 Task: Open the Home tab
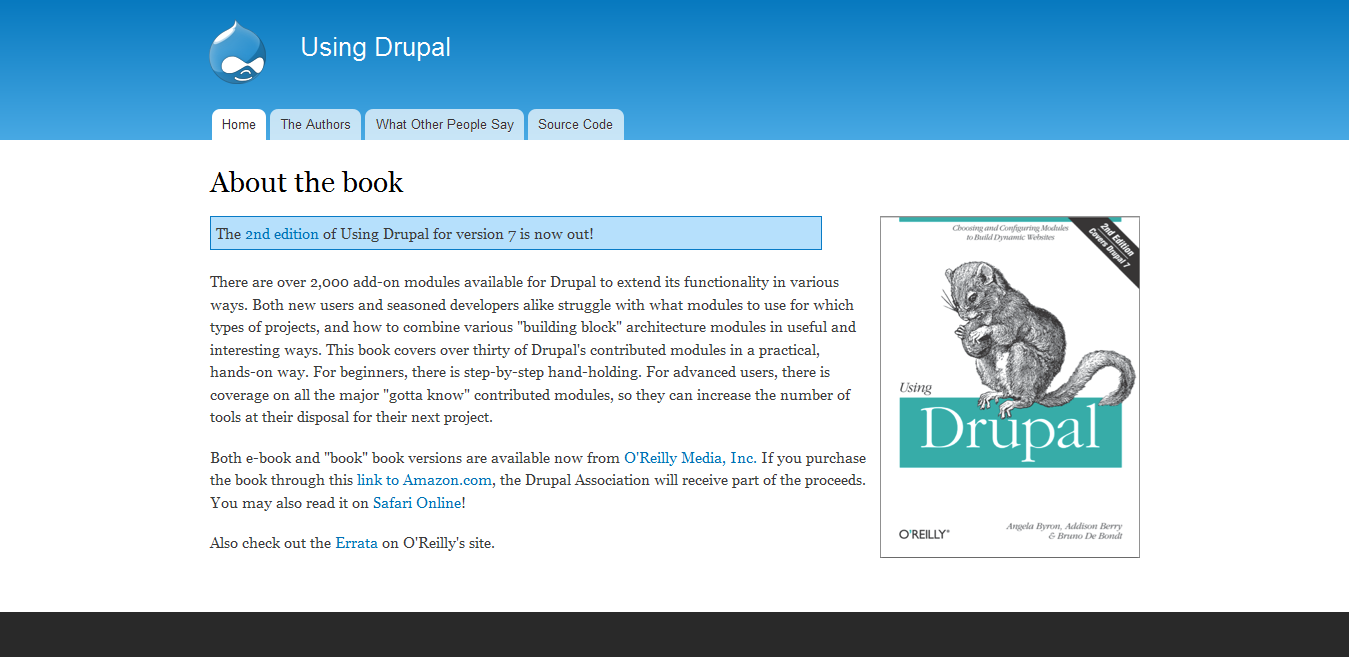pyautogui.click(x=239, y=125)
